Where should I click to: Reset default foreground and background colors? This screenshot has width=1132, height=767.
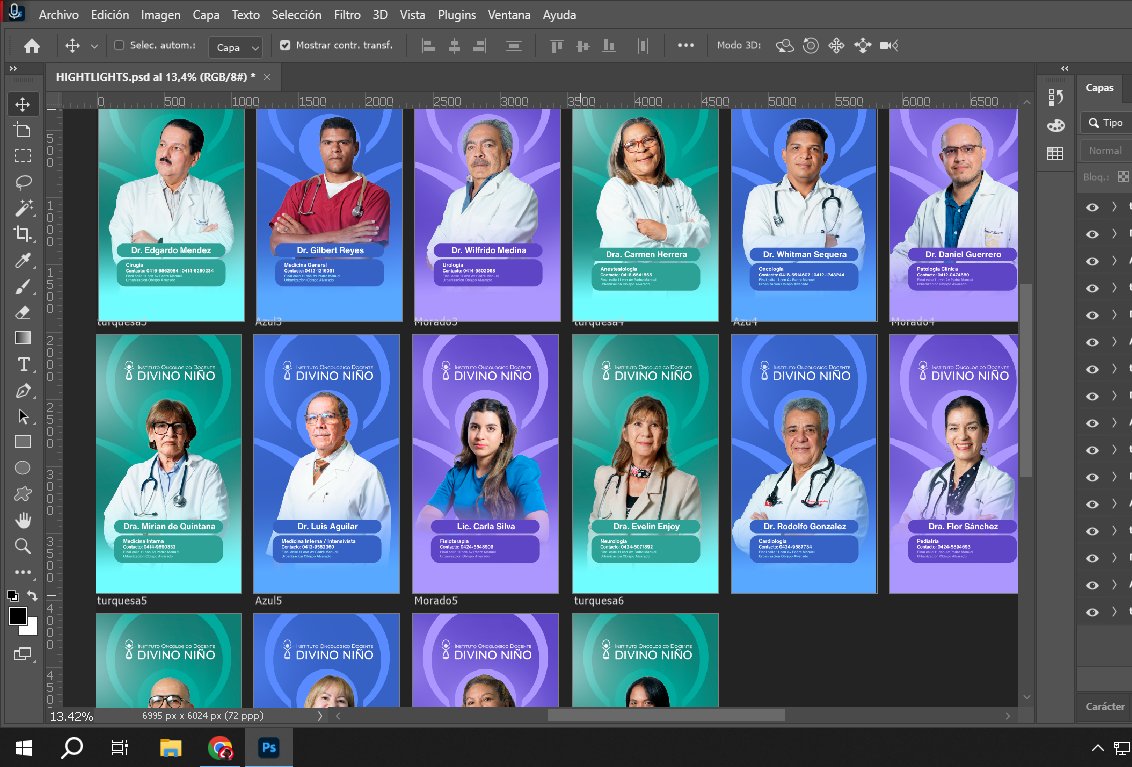pos(12,596)
